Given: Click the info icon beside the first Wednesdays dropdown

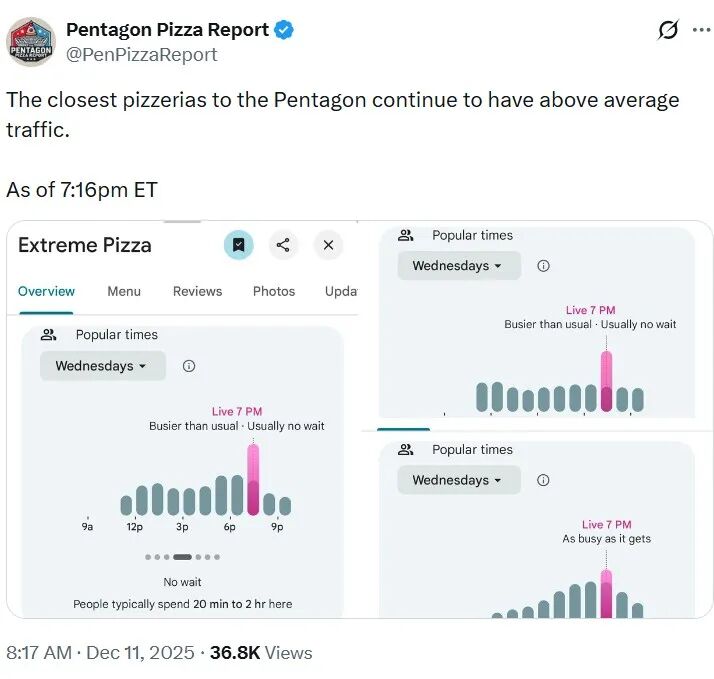Looking at the screenshot, I should (189, 366).
